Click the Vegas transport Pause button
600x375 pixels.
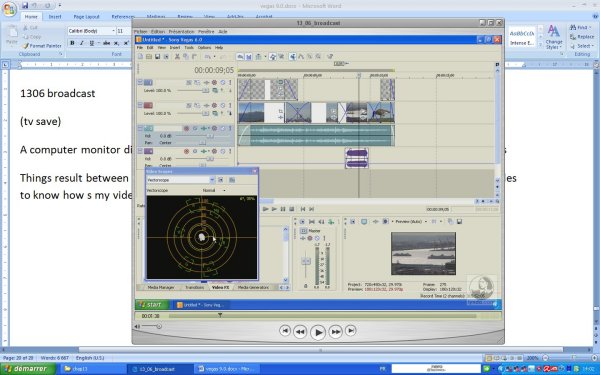click(x=283, y=209)
